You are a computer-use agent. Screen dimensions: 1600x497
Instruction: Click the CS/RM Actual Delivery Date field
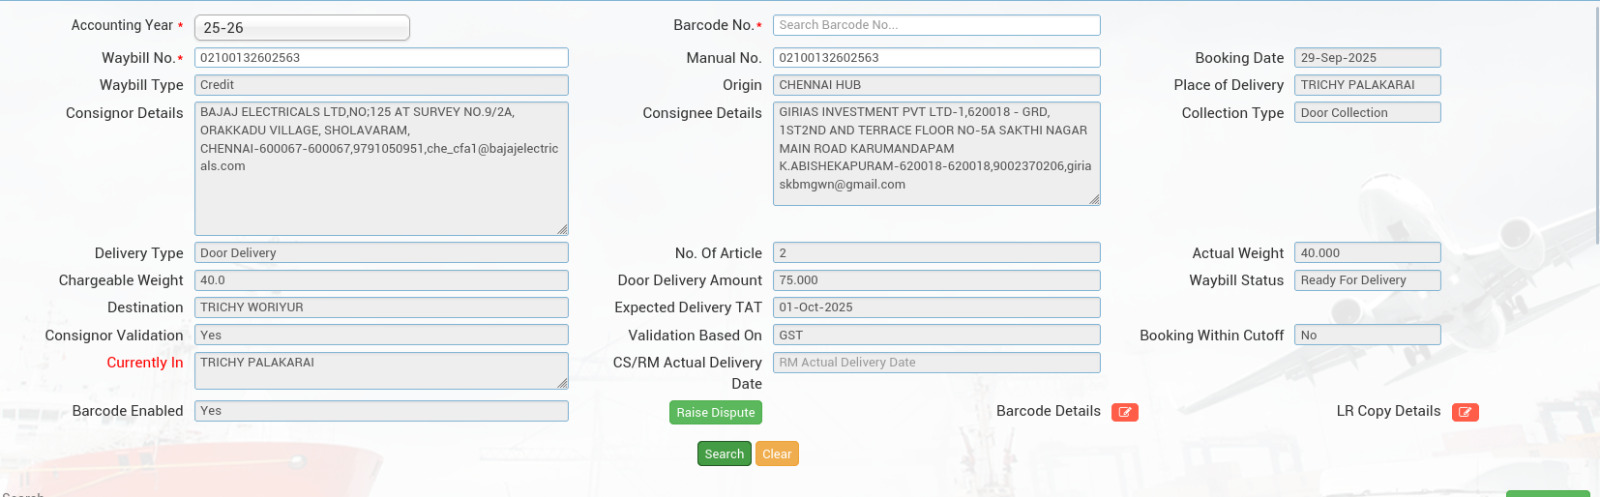(936, 363)
